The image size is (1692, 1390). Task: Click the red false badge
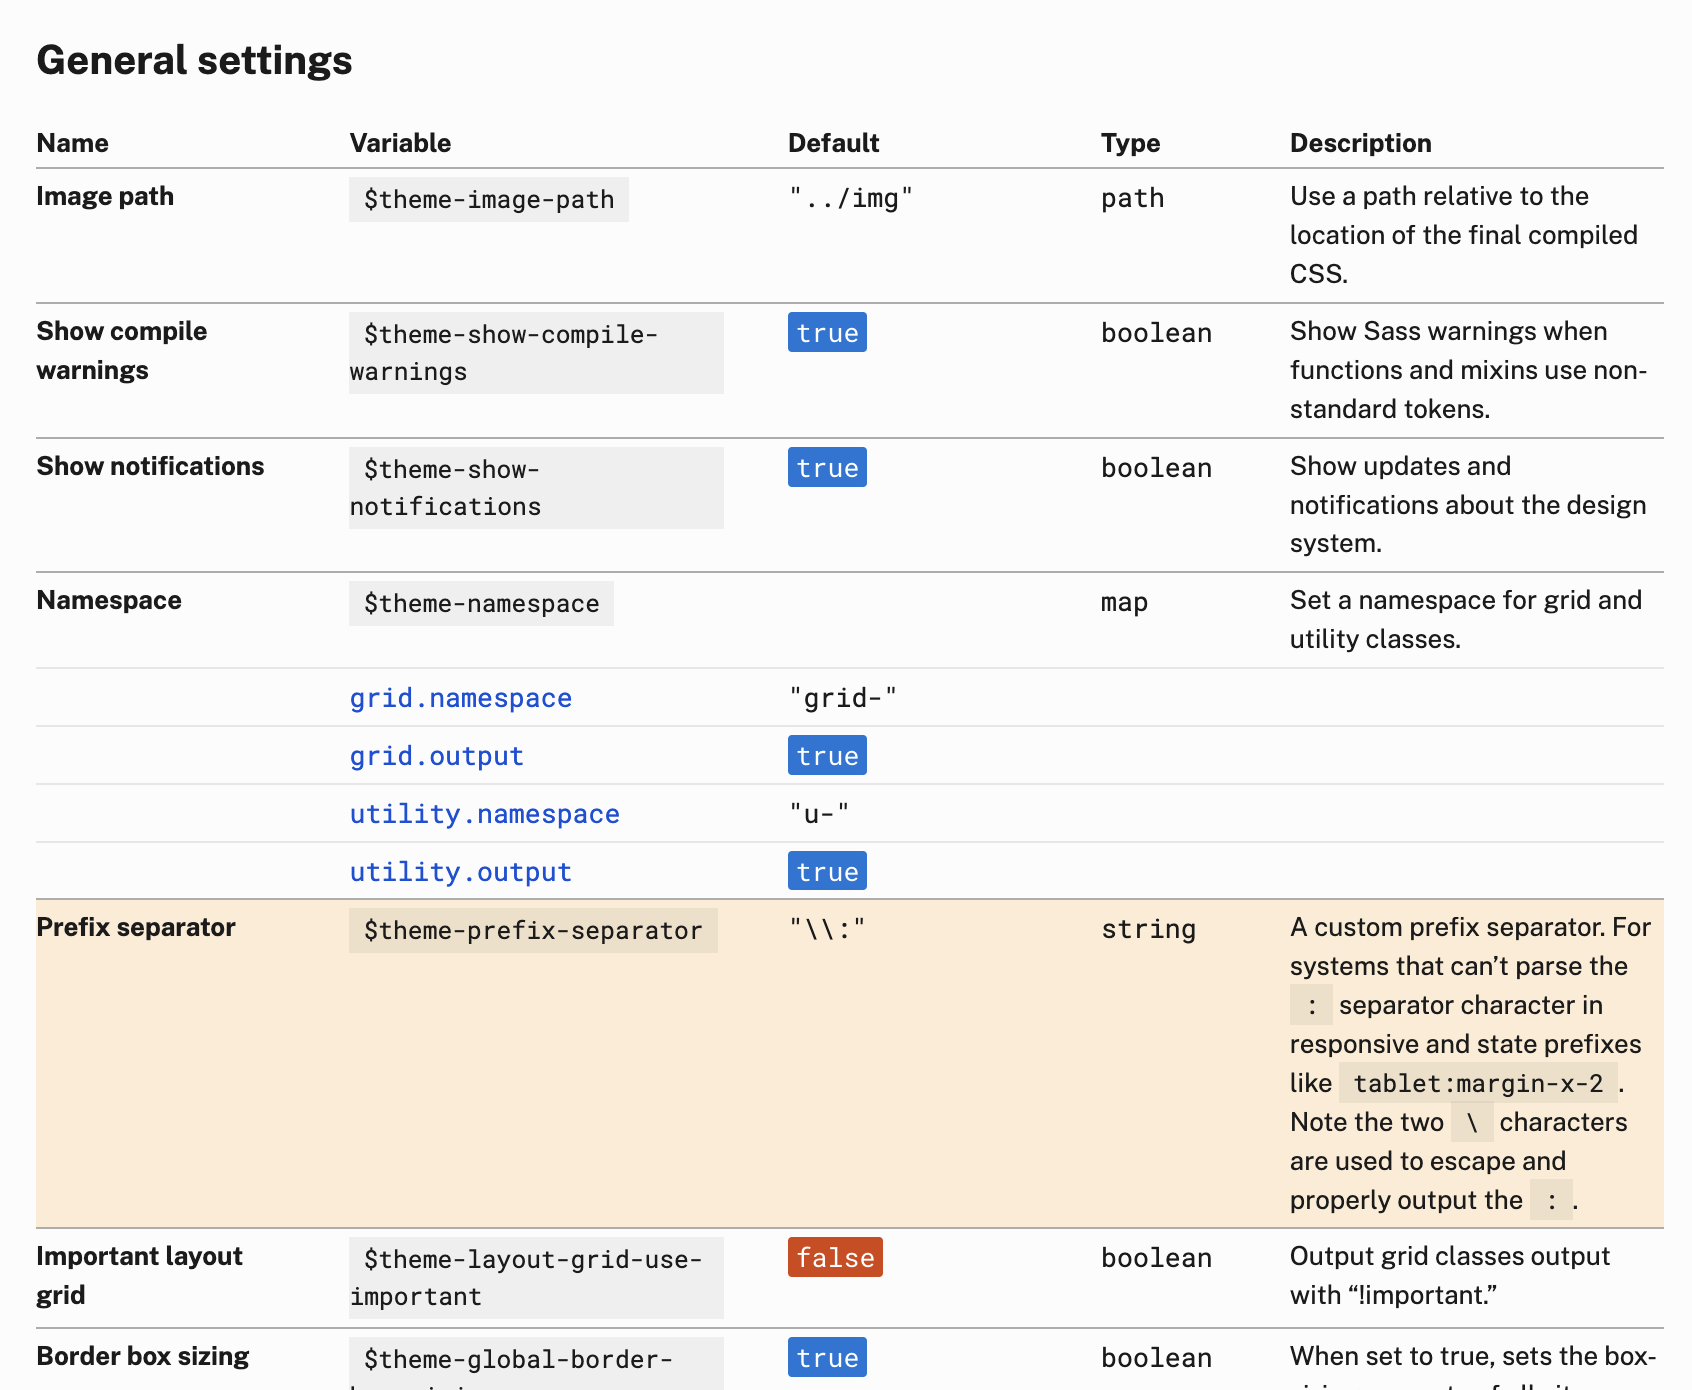pyautogui.click(x=835, y=1258)
